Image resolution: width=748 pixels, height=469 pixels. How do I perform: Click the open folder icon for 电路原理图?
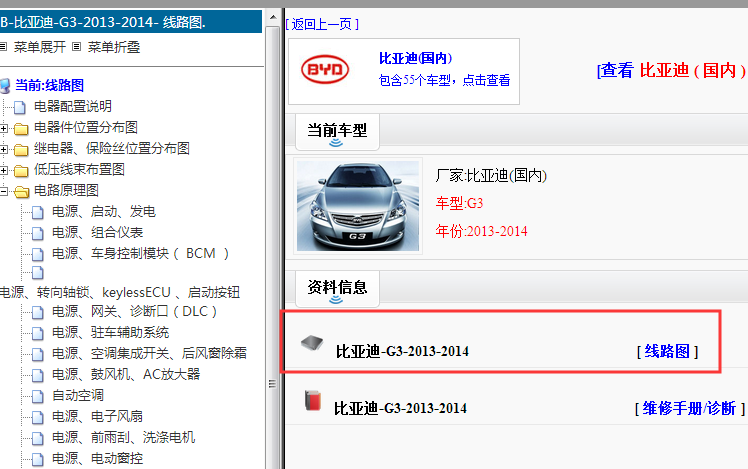coord(21,191)
